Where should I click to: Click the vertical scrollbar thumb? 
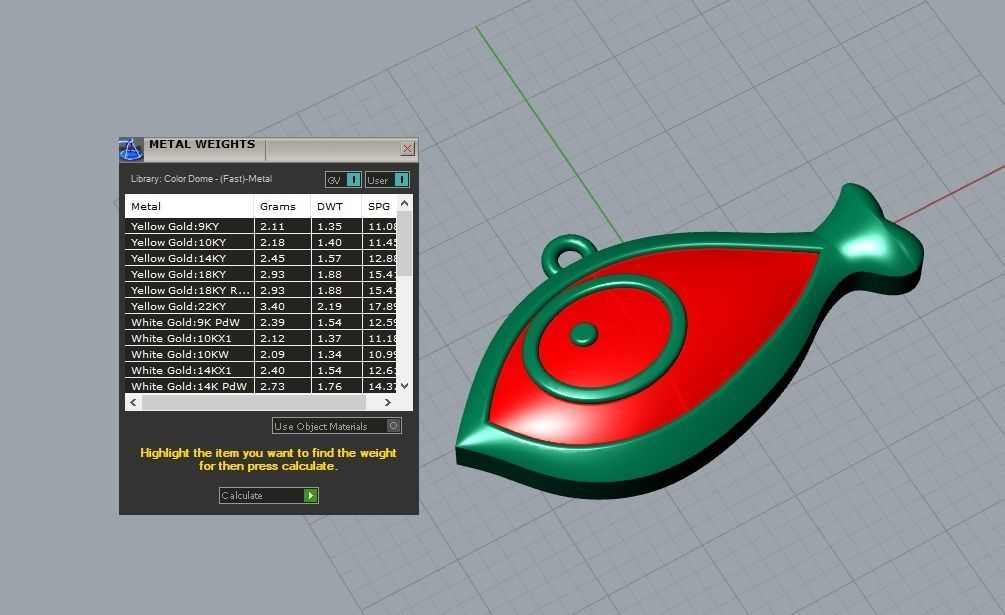[404, 244]
